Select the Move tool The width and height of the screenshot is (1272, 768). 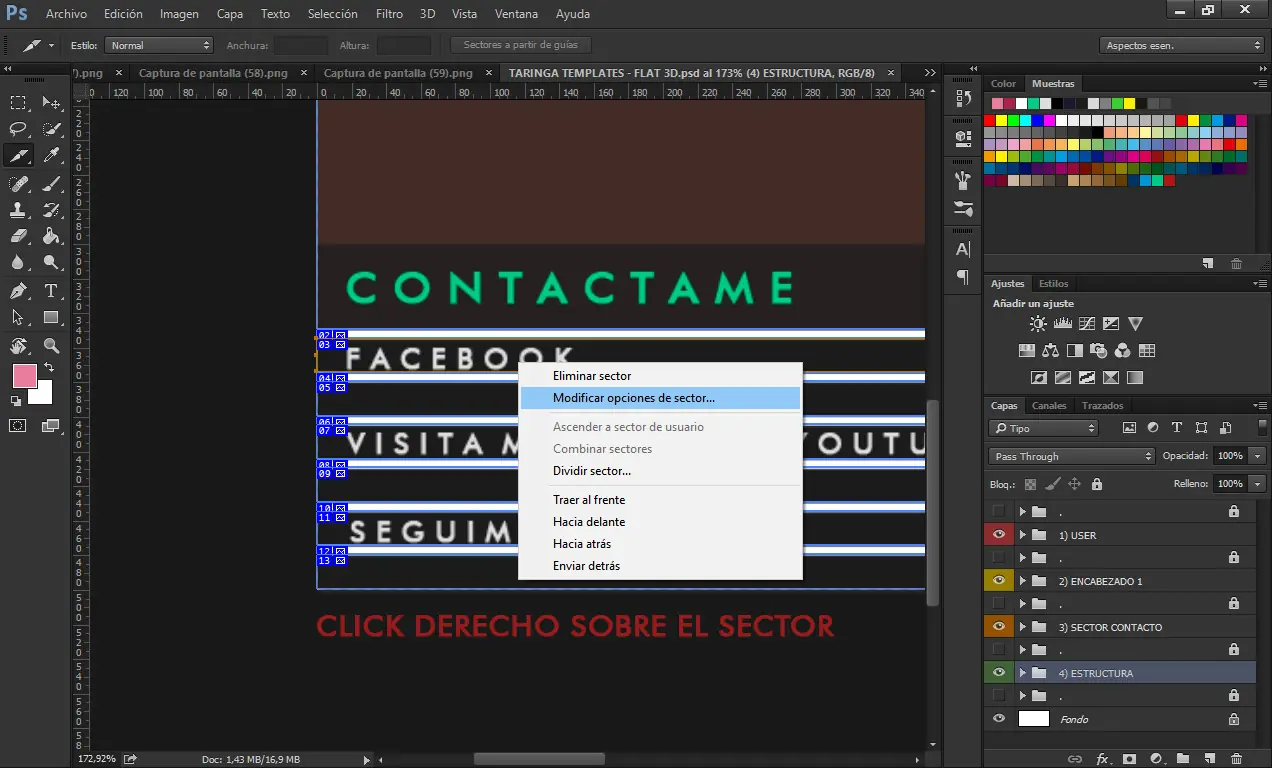(x=51, y=102)
